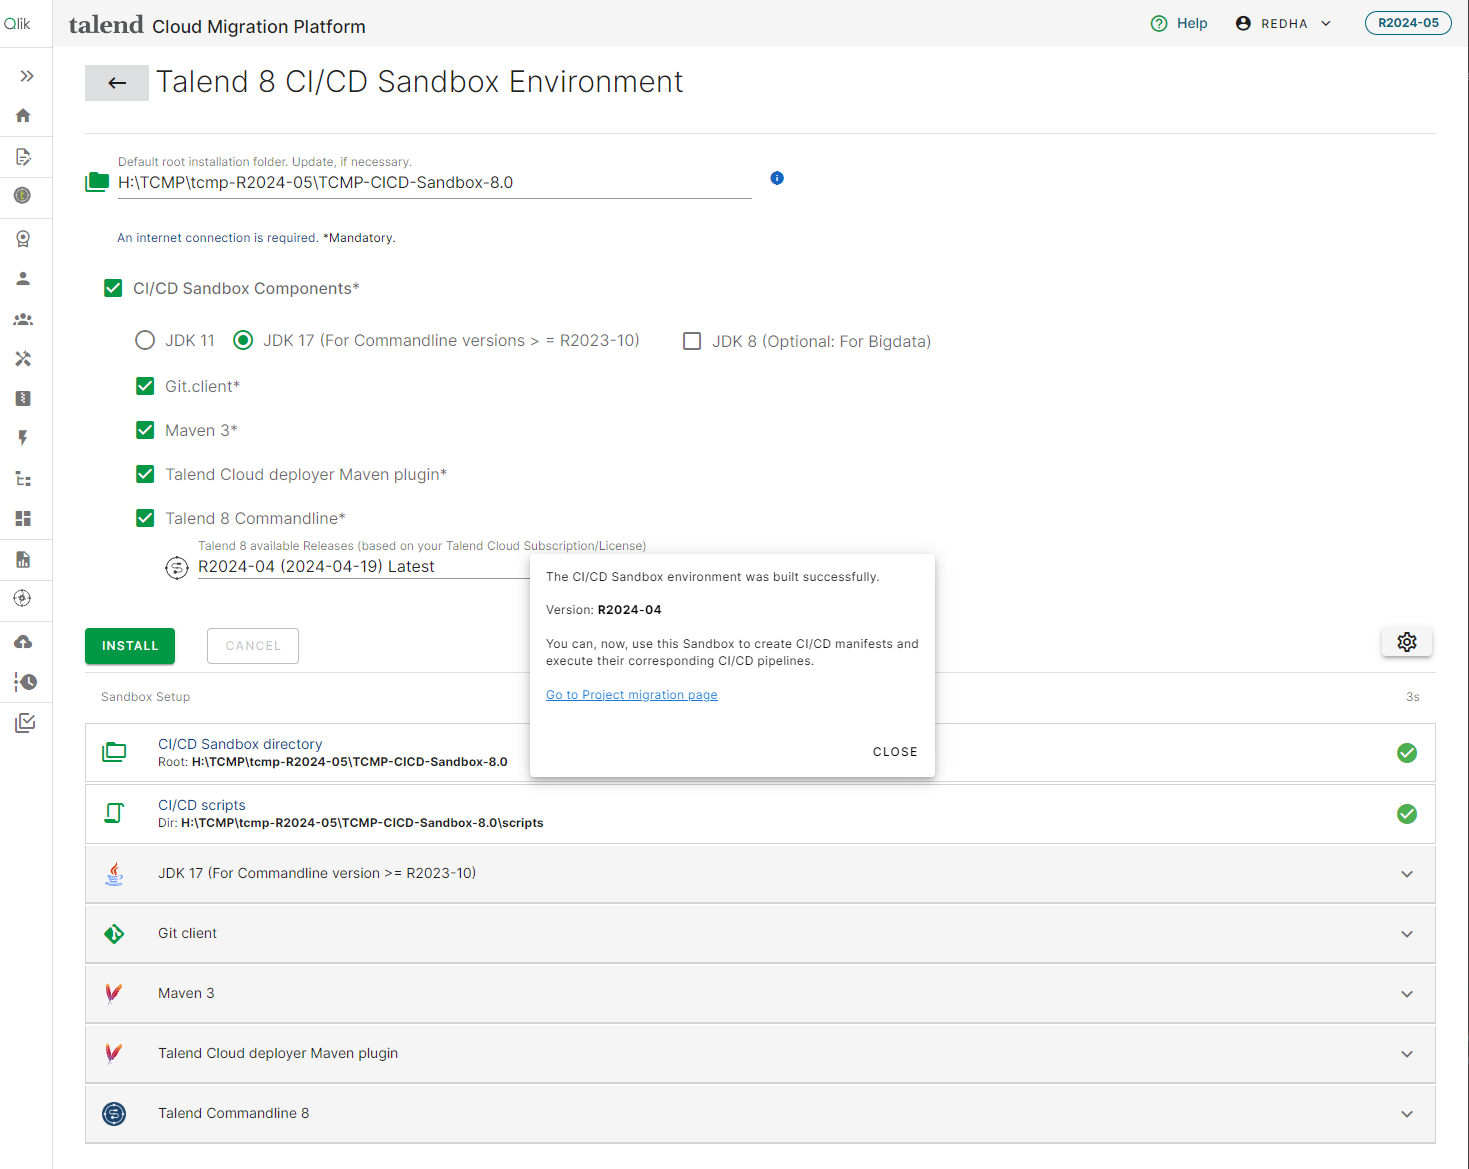Enable JDK 8 optional Bigdata checkbox
Viewport: 1469px width, 1169px height.
[x=692, y=341]
